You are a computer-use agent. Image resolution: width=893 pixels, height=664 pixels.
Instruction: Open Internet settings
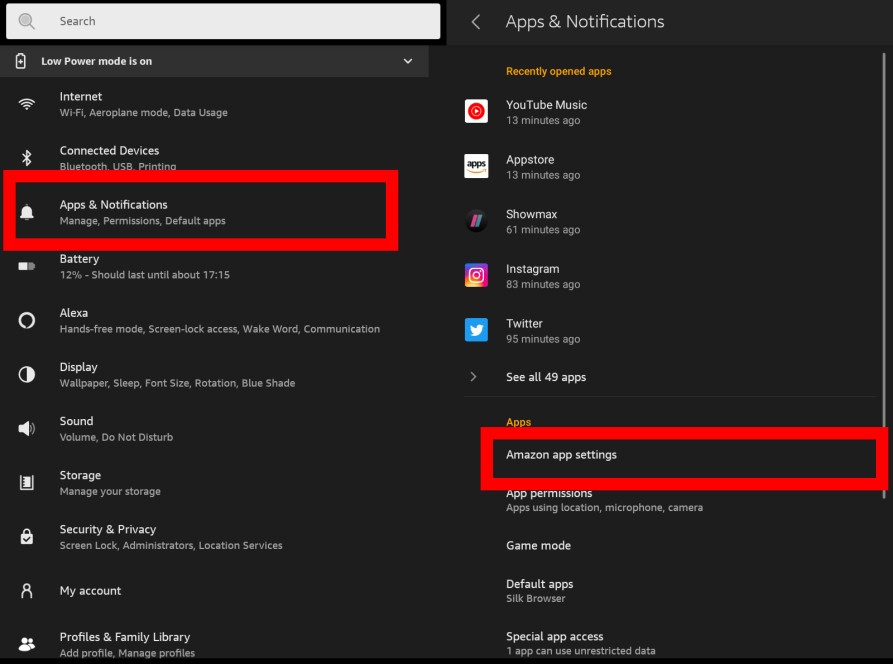[x=214, y=104]
